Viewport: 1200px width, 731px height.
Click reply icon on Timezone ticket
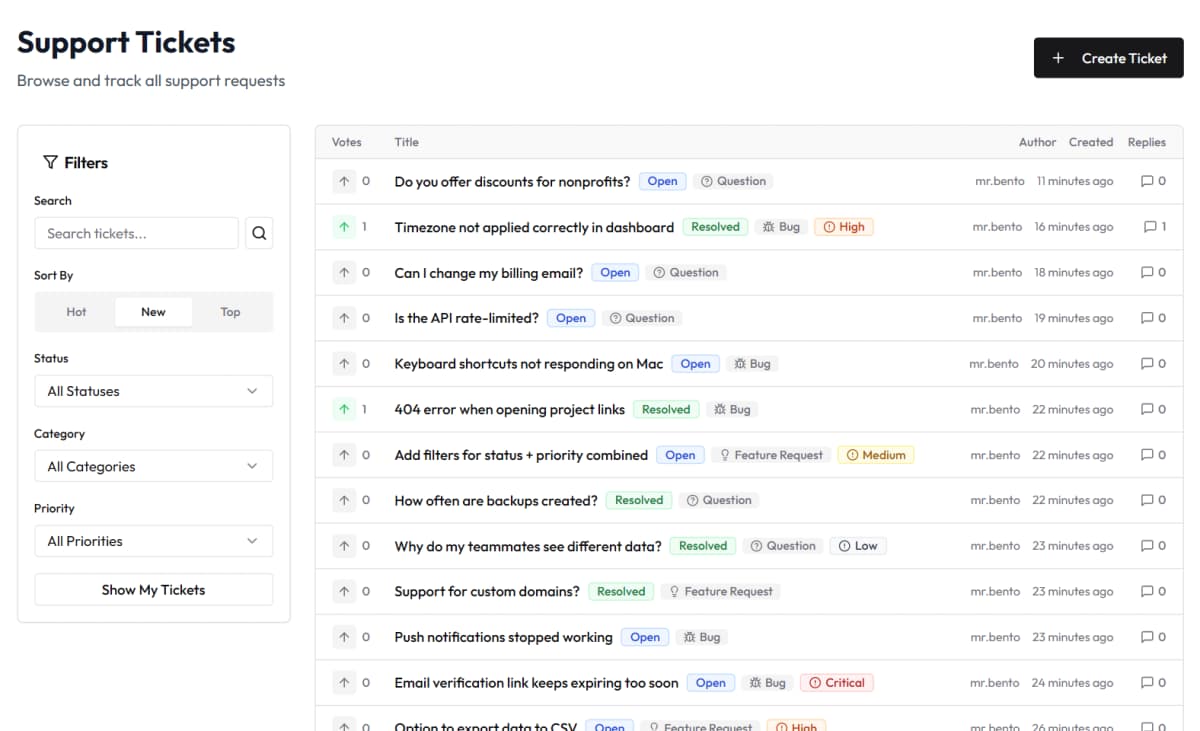point(1149,227)
